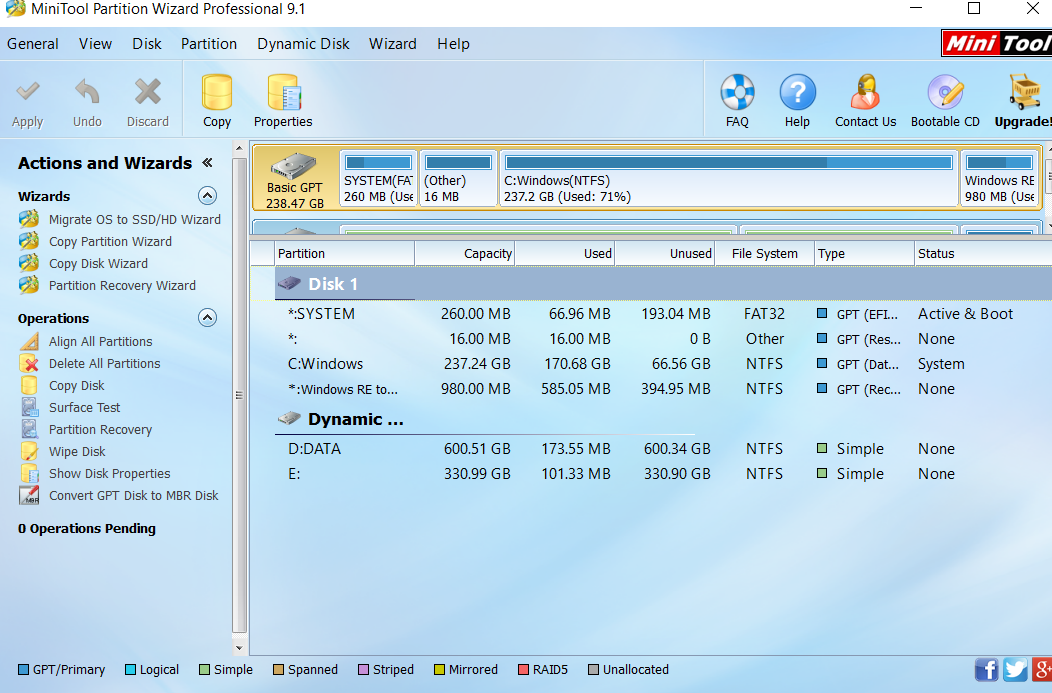Click the Copy disk toolbar icon
The width and height of the screenshot is (1052, 693).
click(217, 93)
